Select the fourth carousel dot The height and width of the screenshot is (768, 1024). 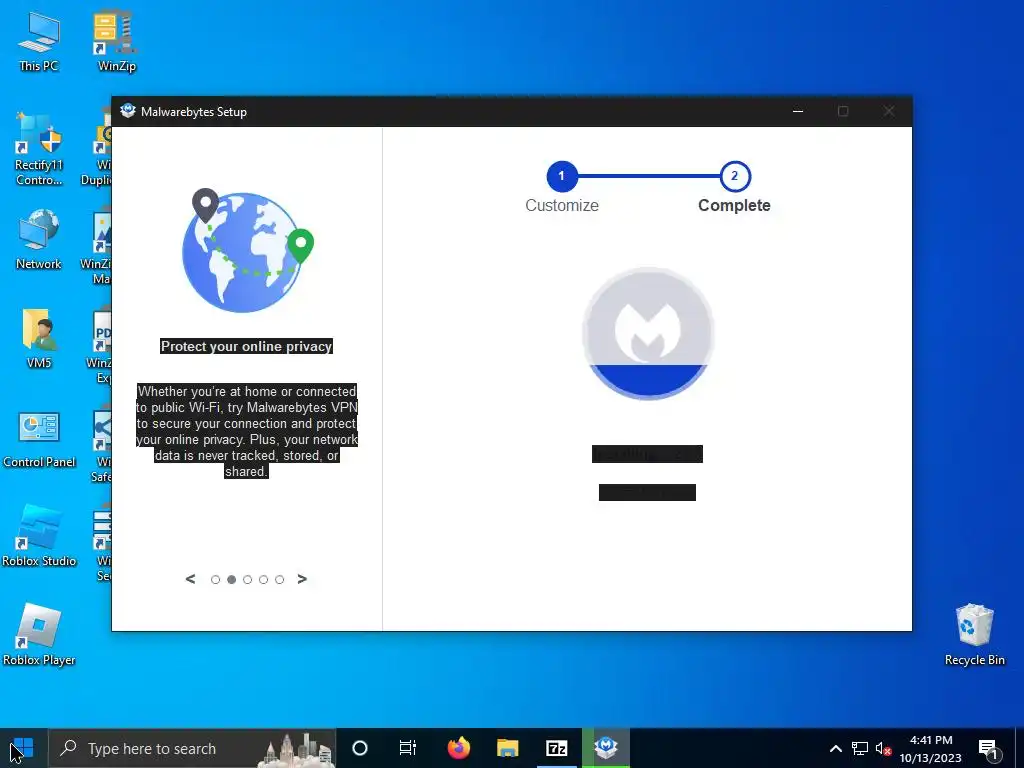click(263, 580)
